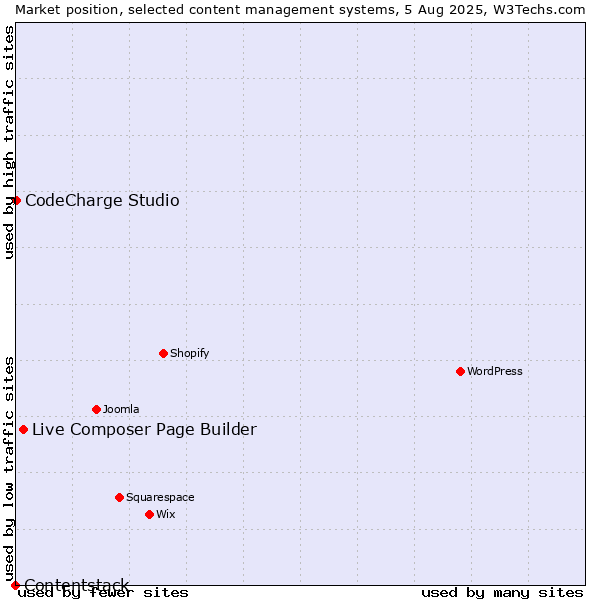This screenshot has height=600, width=600.
Task: Click the Shopify red data point
Action: 163,353
